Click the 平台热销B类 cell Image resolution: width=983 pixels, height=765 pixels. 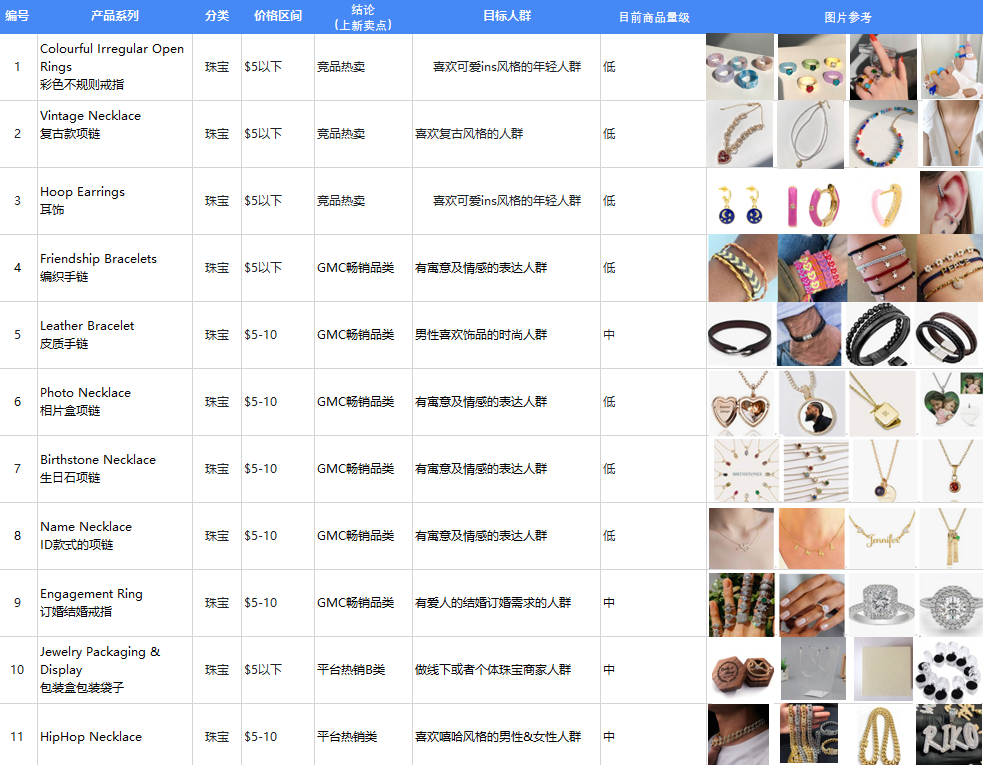tap(363, 670)
